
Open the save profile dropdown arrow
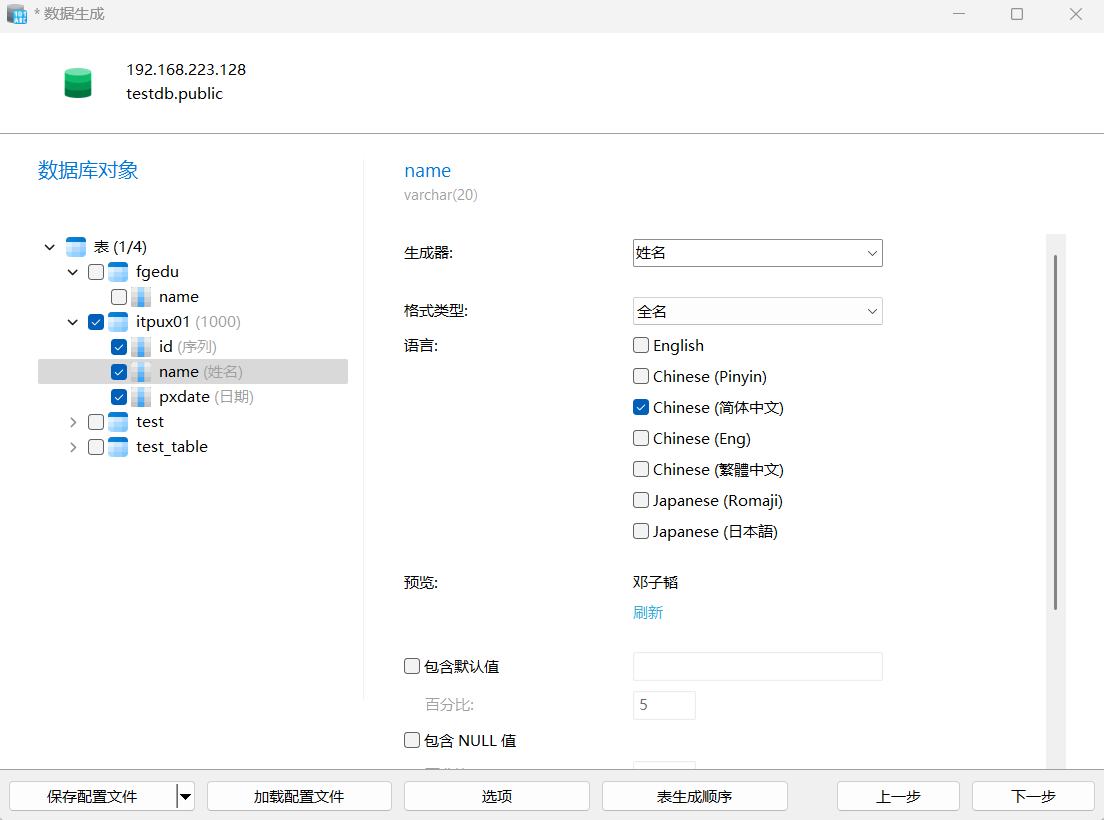(185, 796)
